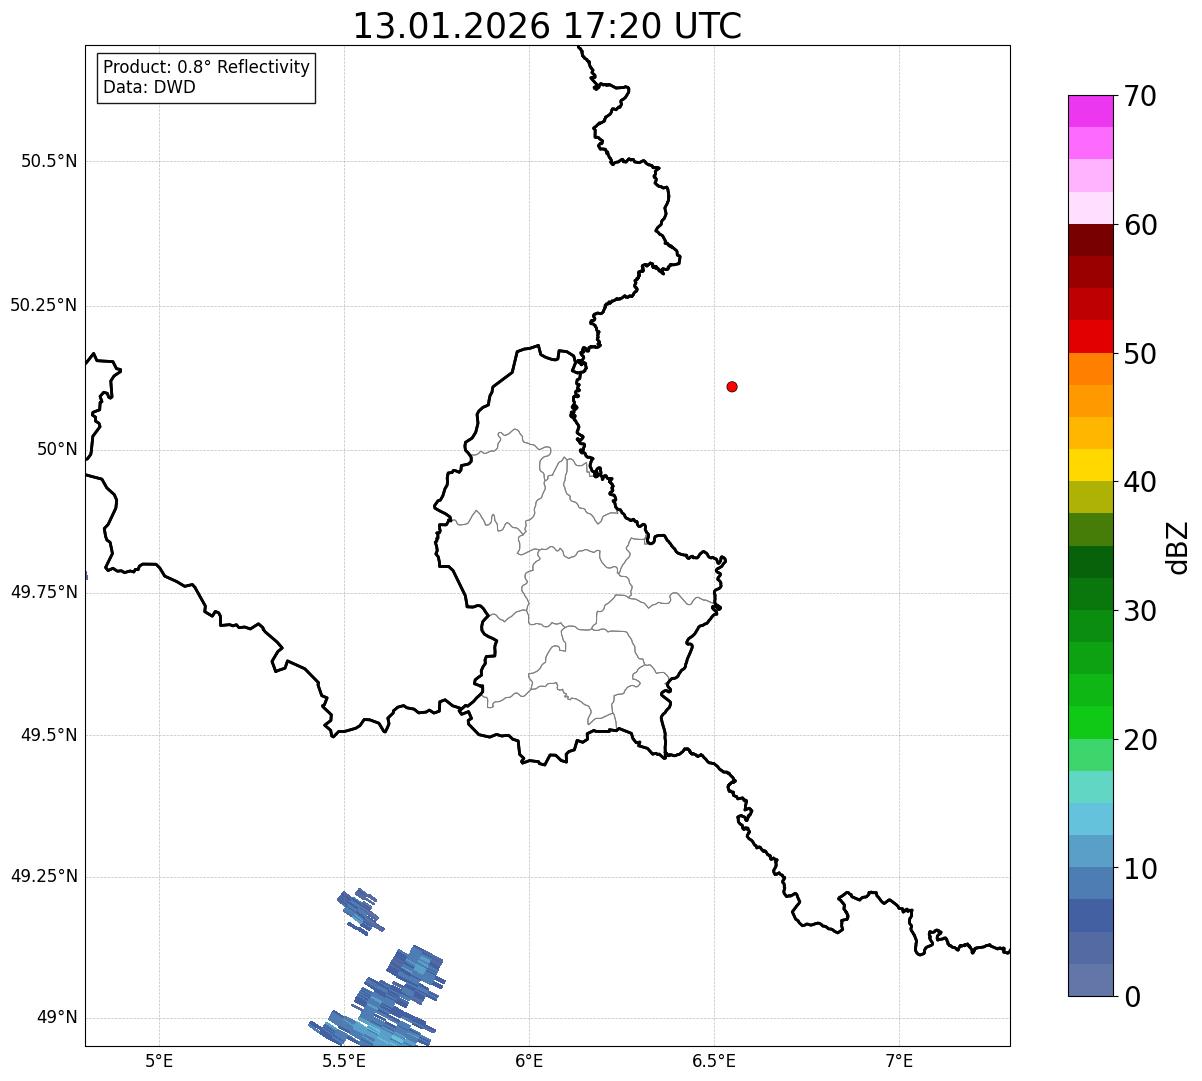
Task: Click the bright red 50 dBZ swatch
Action: click(1090, 337)
